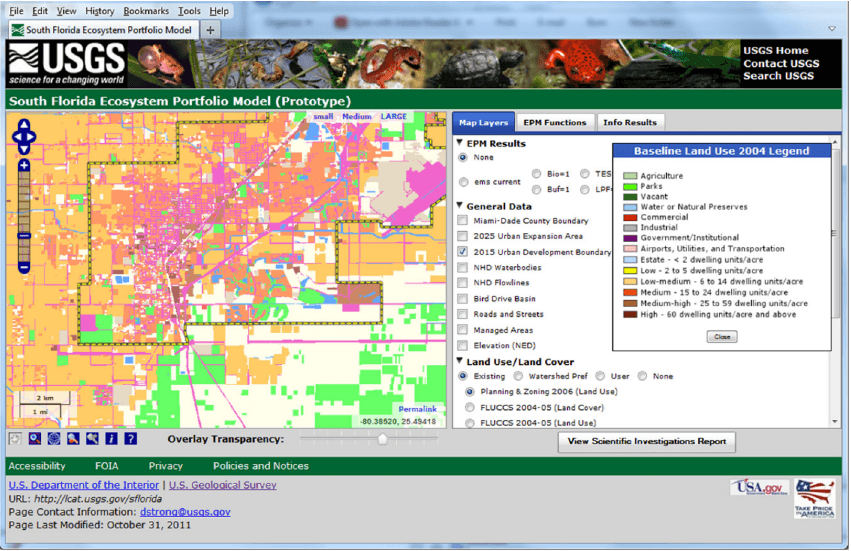Uncheck 2015 Urban Development Boundary layer
851x551 pixels.
[461, 252]
